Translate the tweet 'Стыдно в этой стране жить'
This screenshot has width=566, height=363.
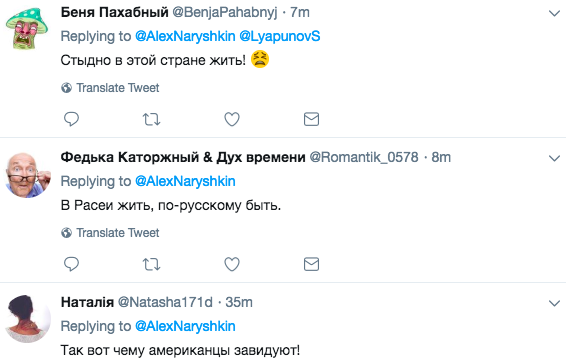110,88
